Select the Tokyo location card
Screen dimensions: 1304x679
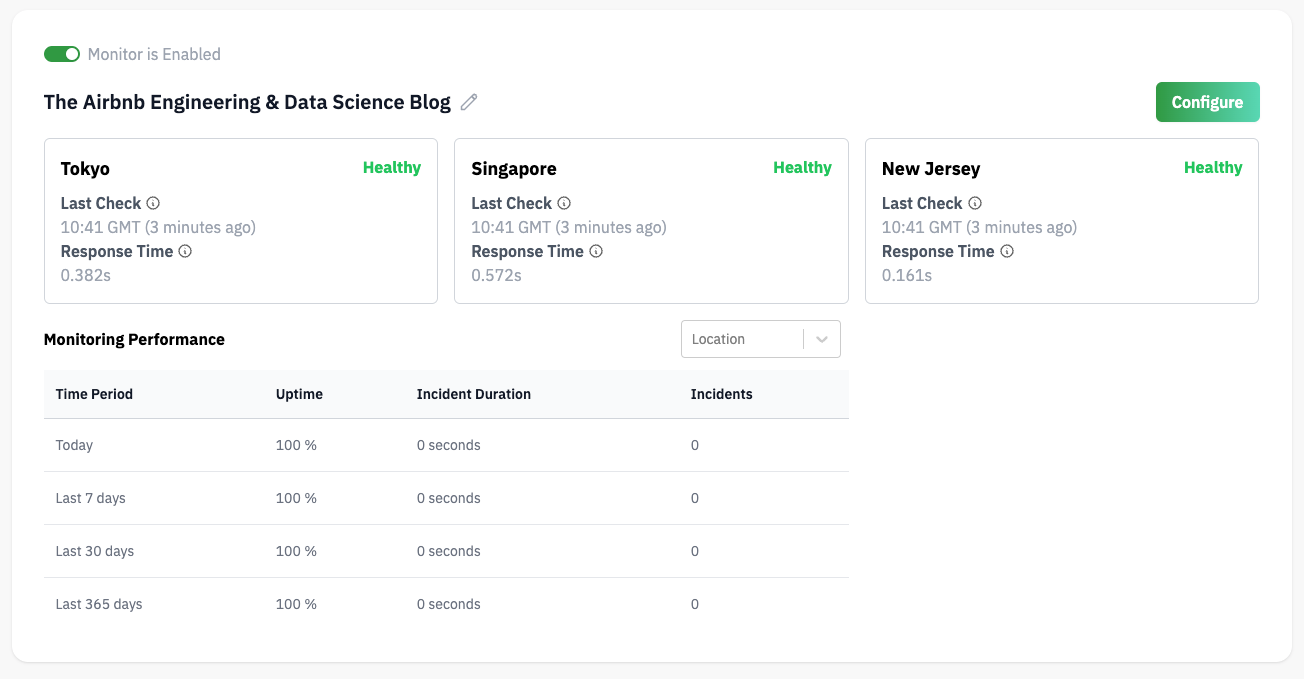[x=241, y=221]
